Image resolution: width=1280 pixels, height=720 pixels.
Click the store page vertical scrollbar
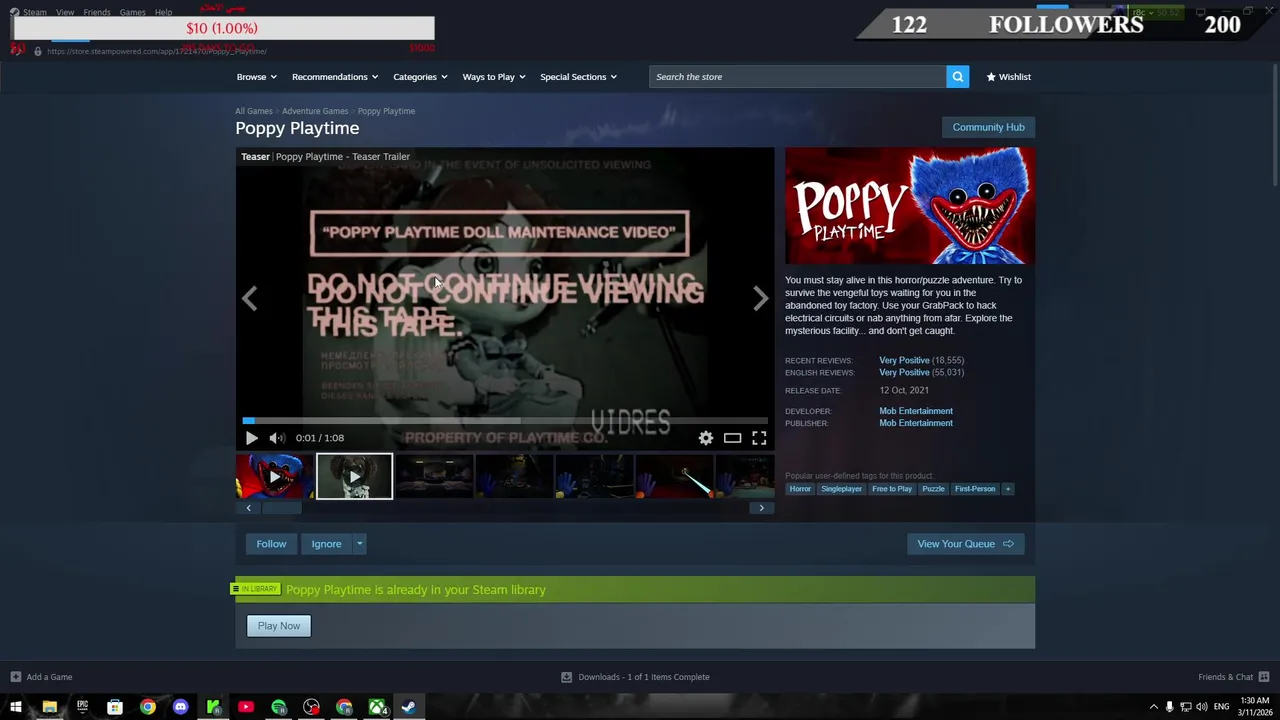[x=1274, y=125]
